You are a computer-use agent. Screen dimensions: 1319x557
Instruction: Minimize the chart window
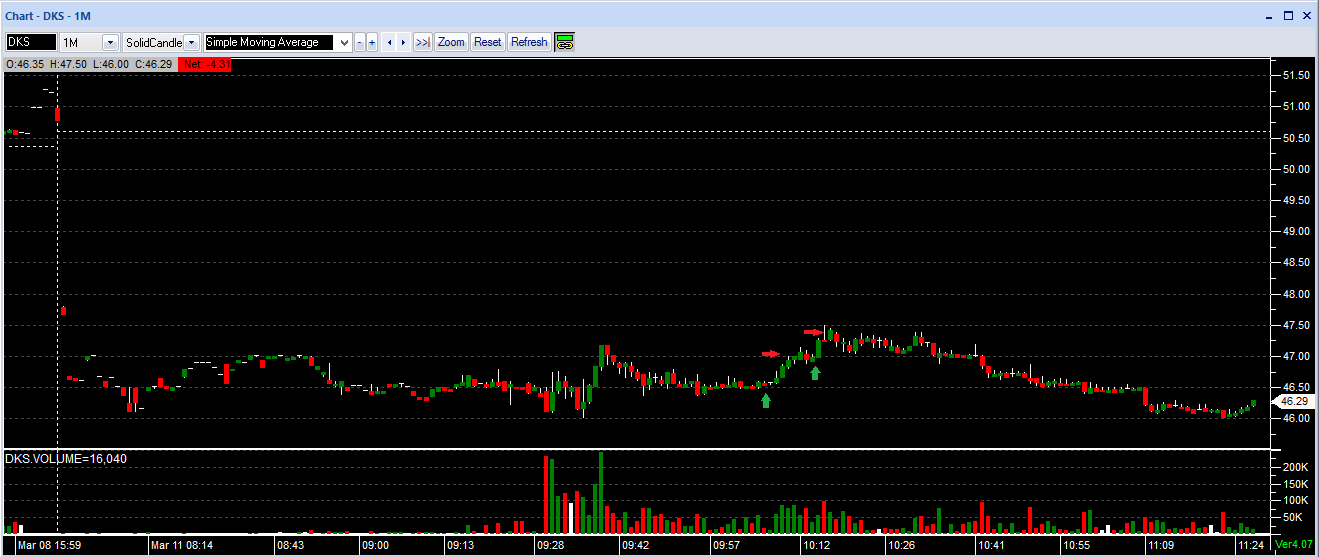tap(1271, 16)
